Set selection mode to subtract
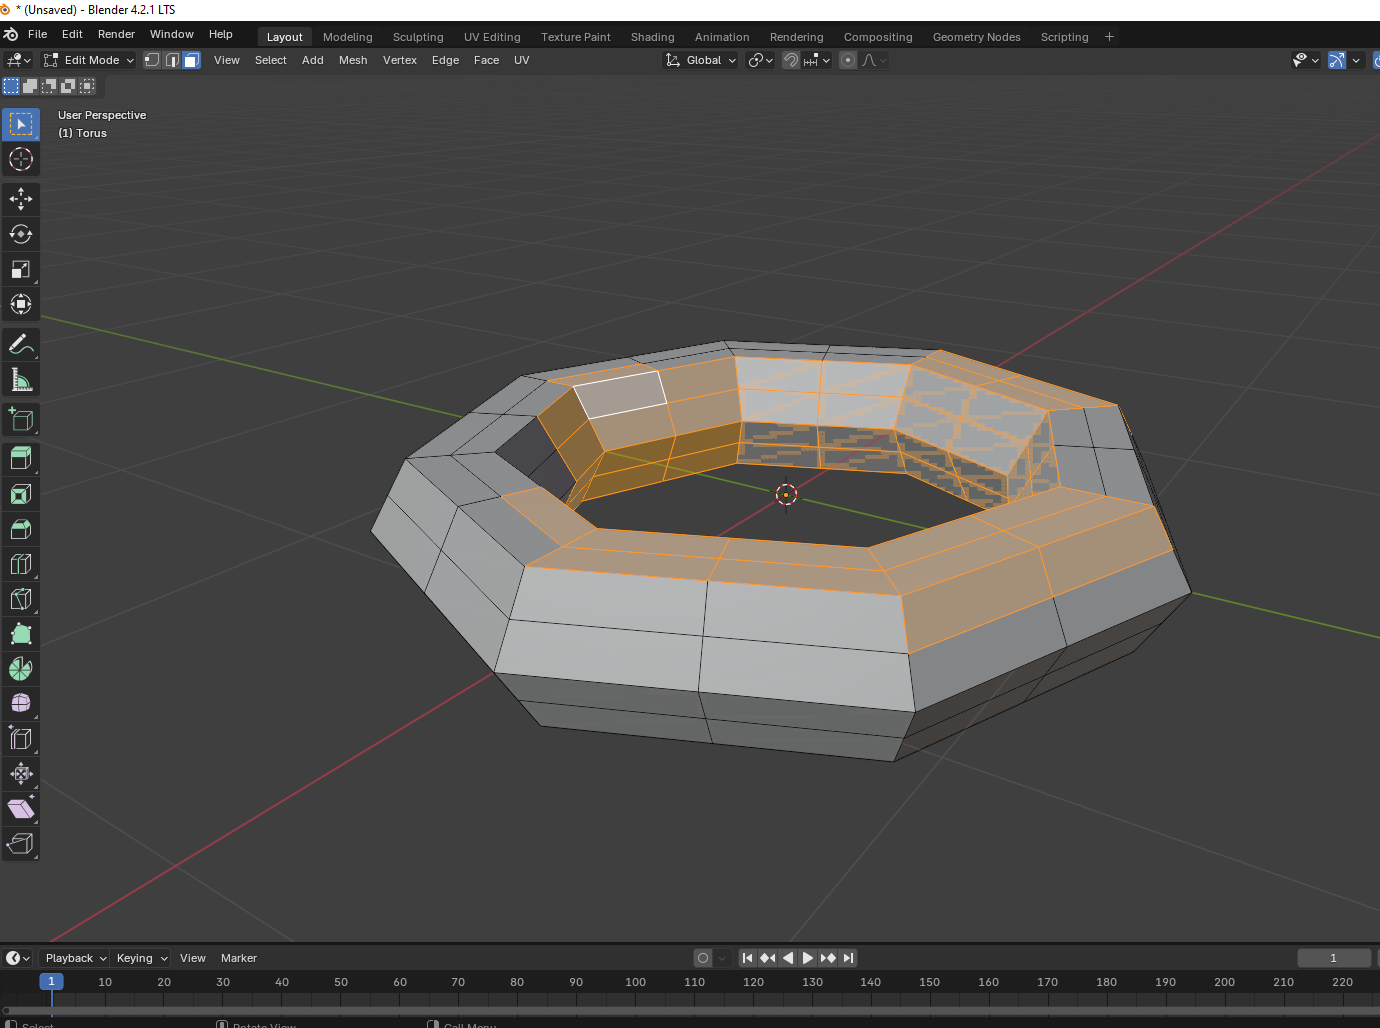 (49, 86)
